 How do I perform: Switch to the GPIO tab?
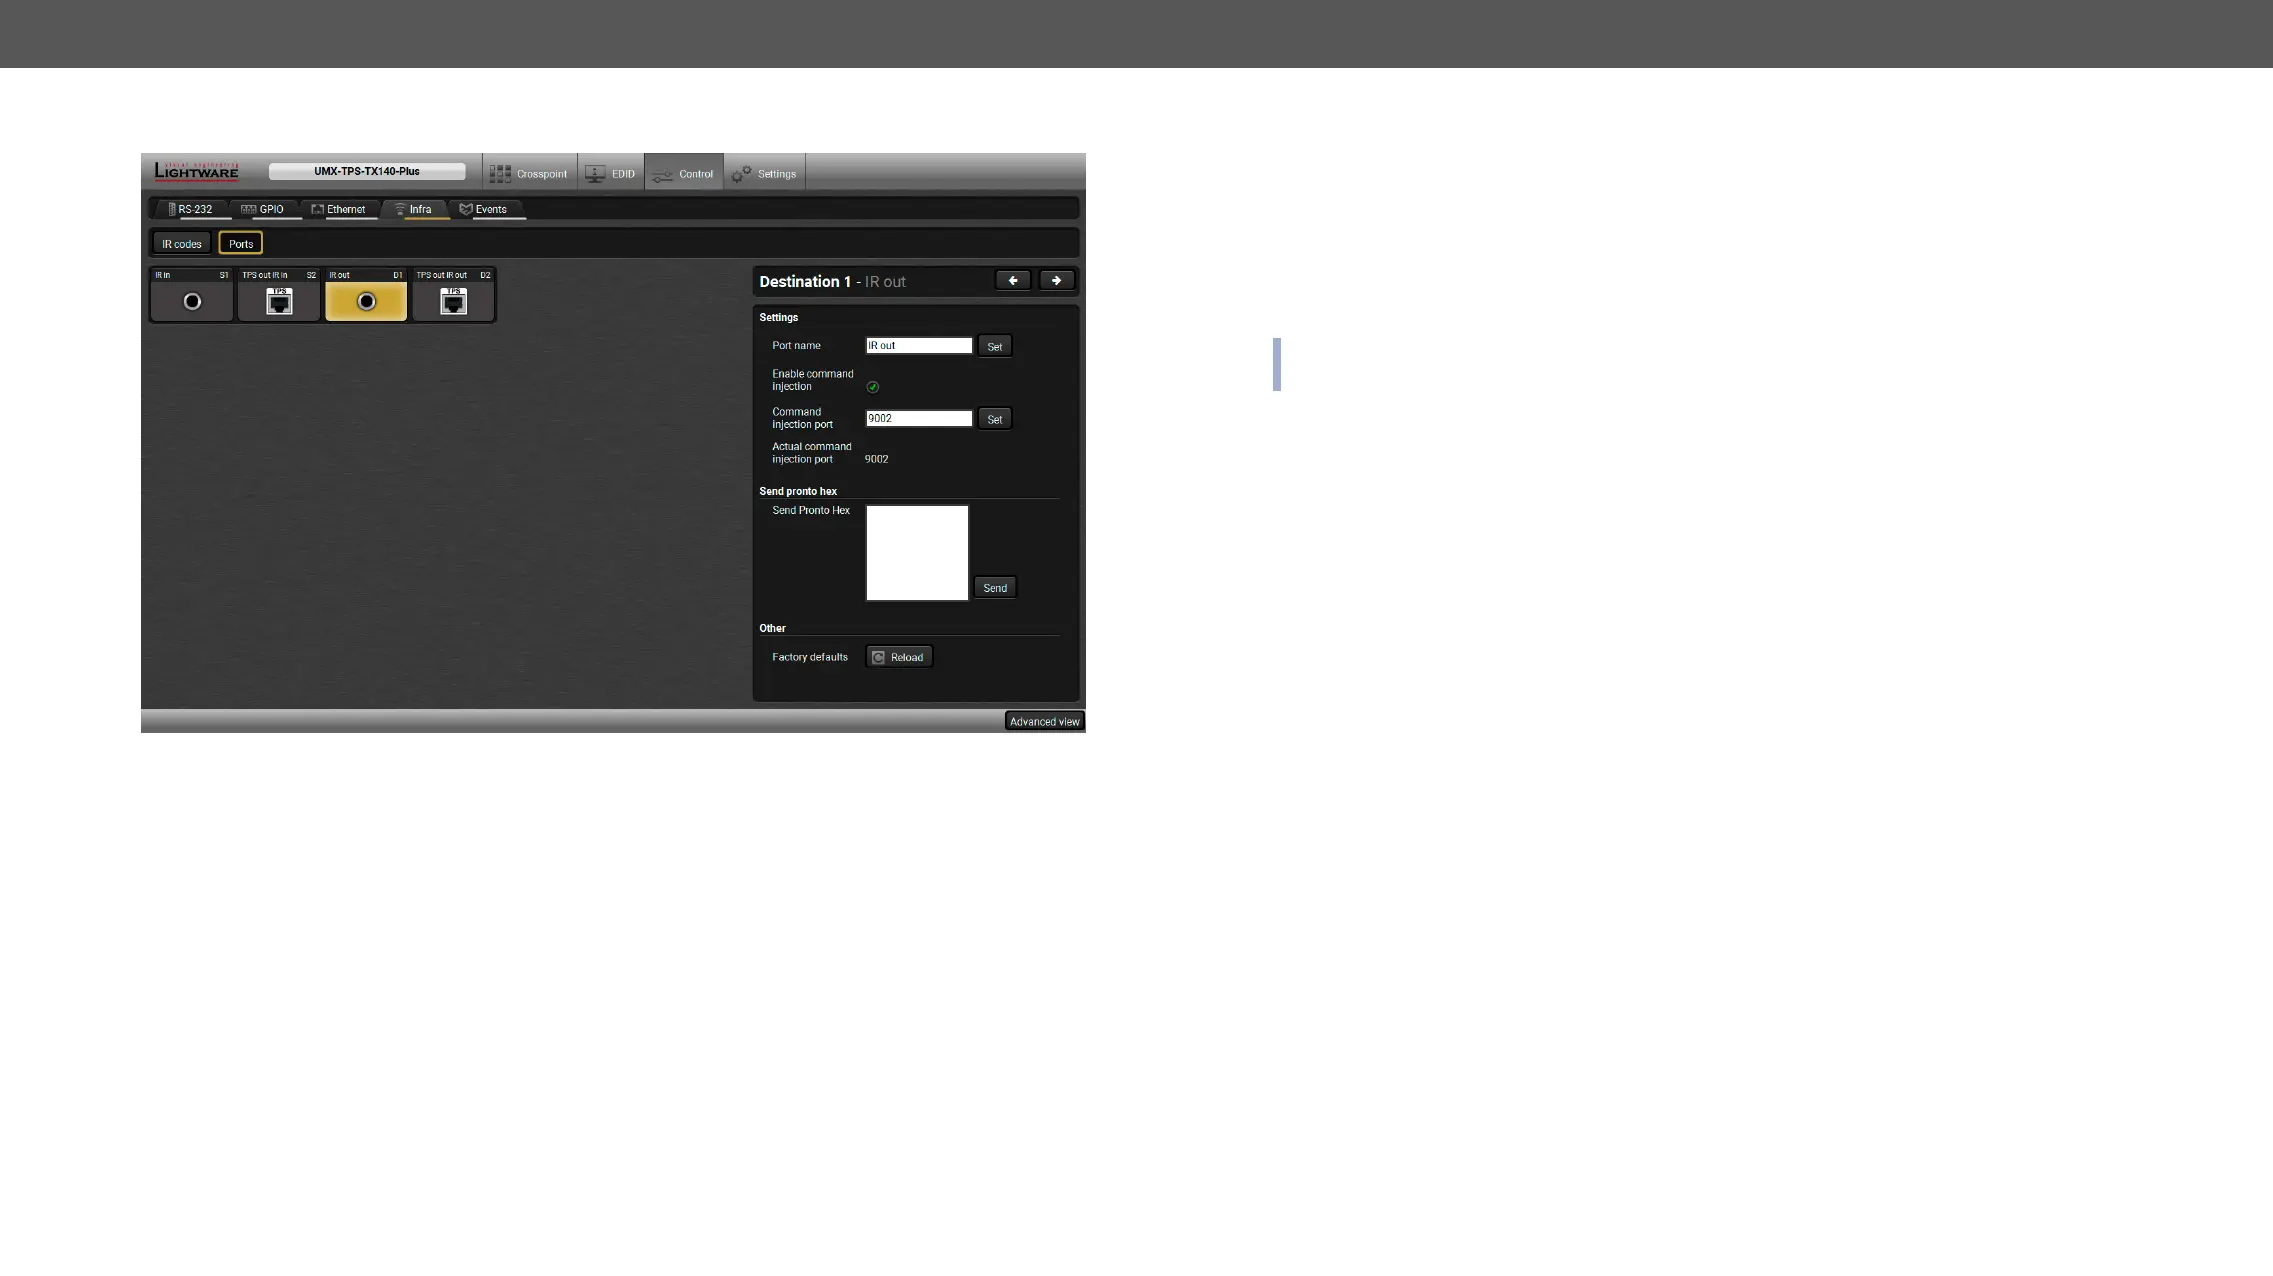point(263,209)
